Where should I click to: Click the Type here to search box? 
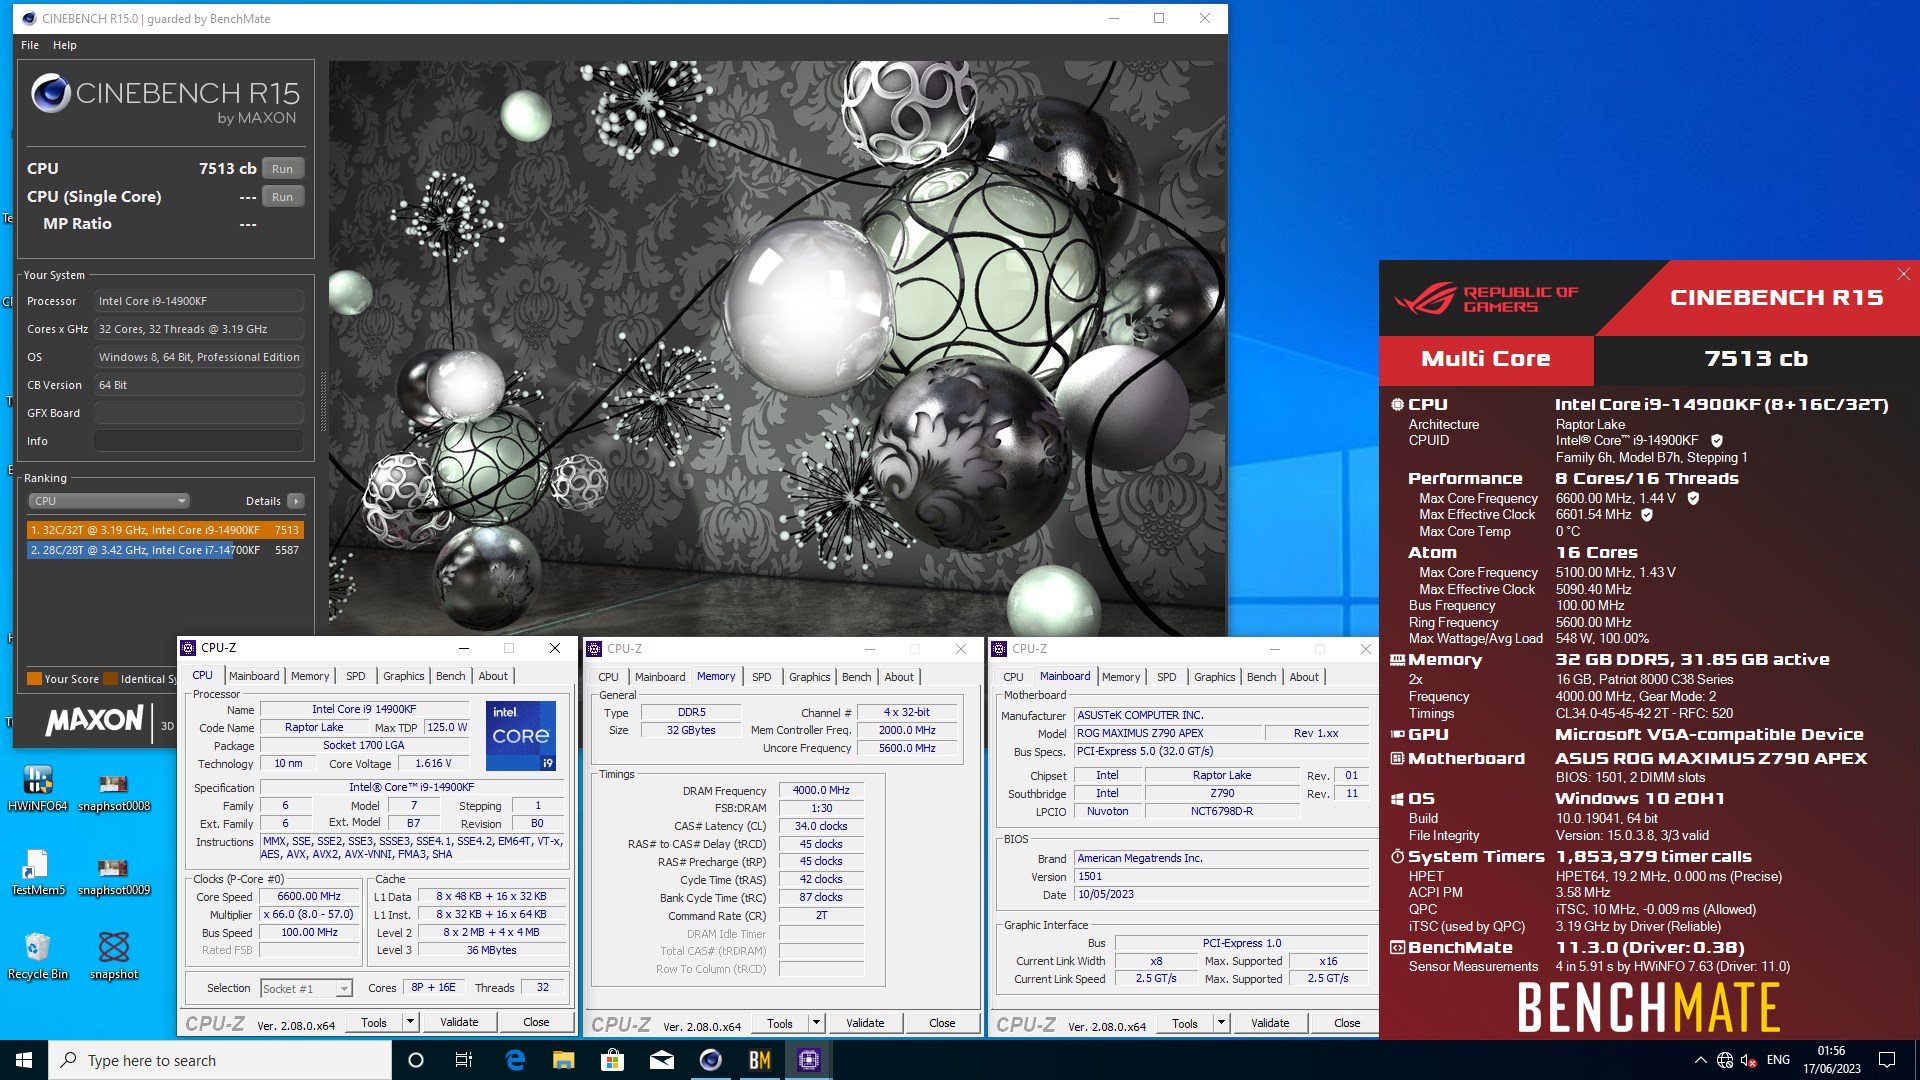click(220, 1060)
